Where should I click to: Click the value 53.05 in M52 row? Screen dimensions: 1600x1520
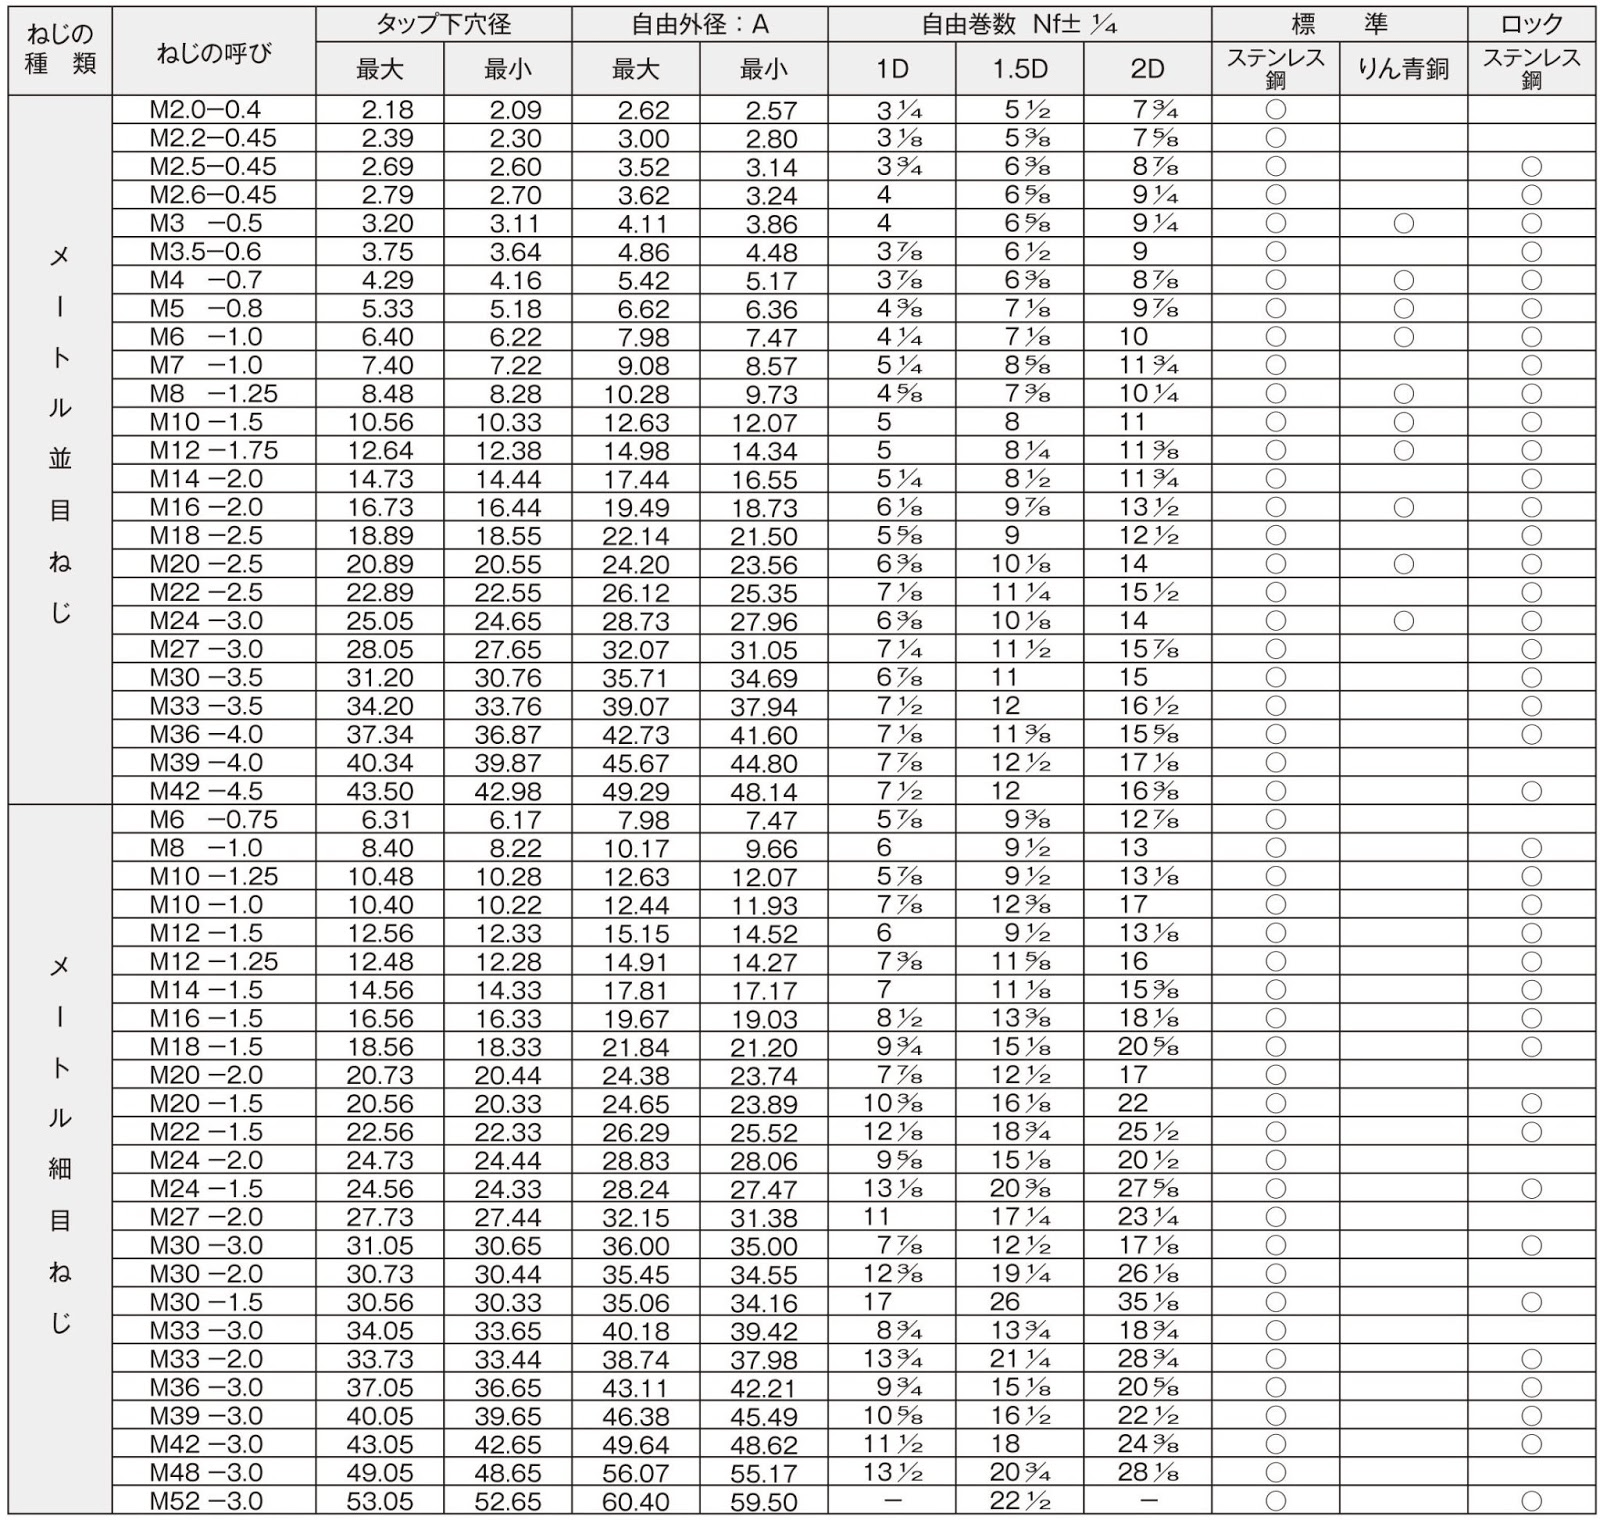(x=379, y=1502)
